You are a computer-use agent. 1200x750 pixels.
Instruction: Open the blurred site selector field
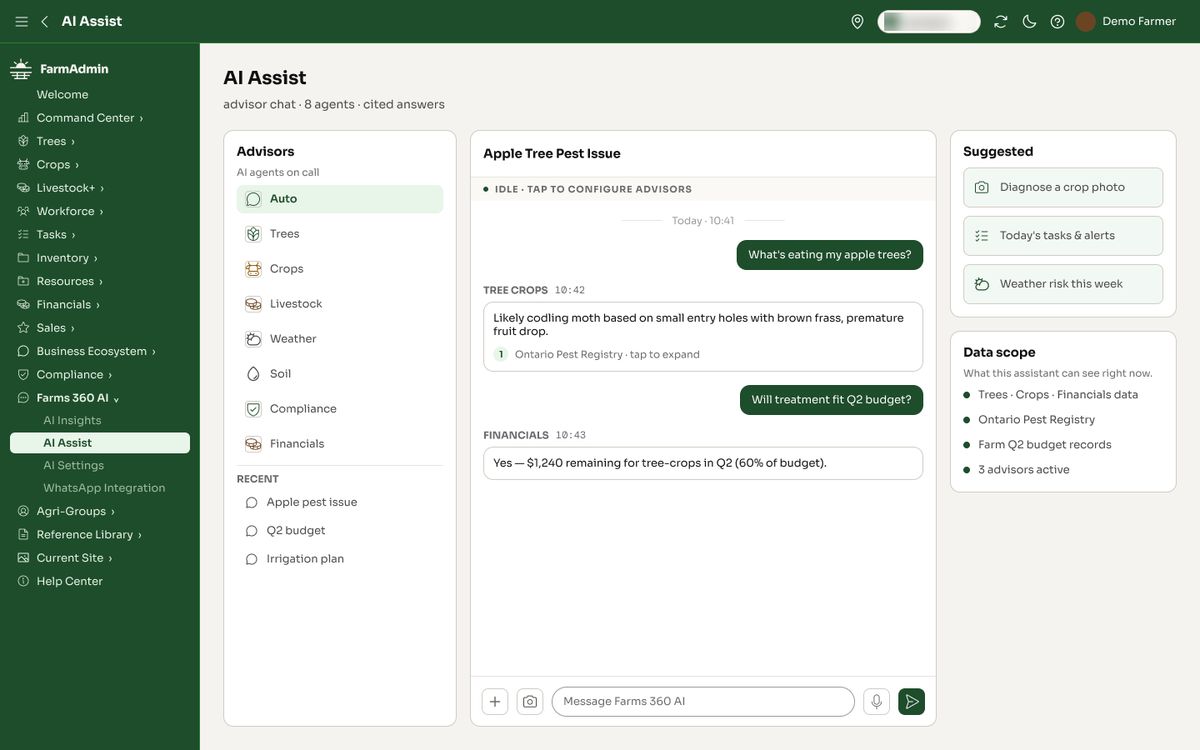(929, 21)
